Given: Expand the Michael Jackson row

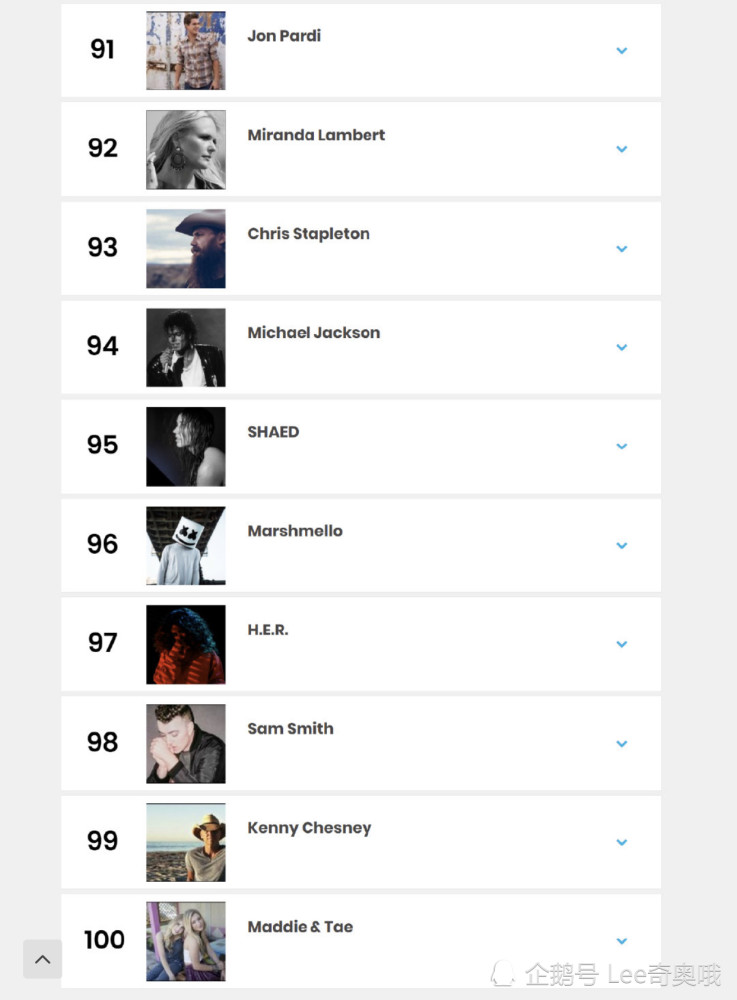Looking at the screenshot, I should pyautogui.click(x=621, y=347).
